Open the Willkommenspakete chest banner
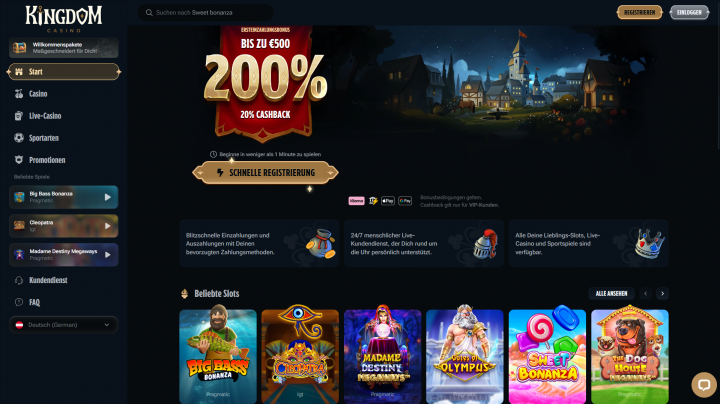This screenshot has height=404, width=720. point(63,48)
